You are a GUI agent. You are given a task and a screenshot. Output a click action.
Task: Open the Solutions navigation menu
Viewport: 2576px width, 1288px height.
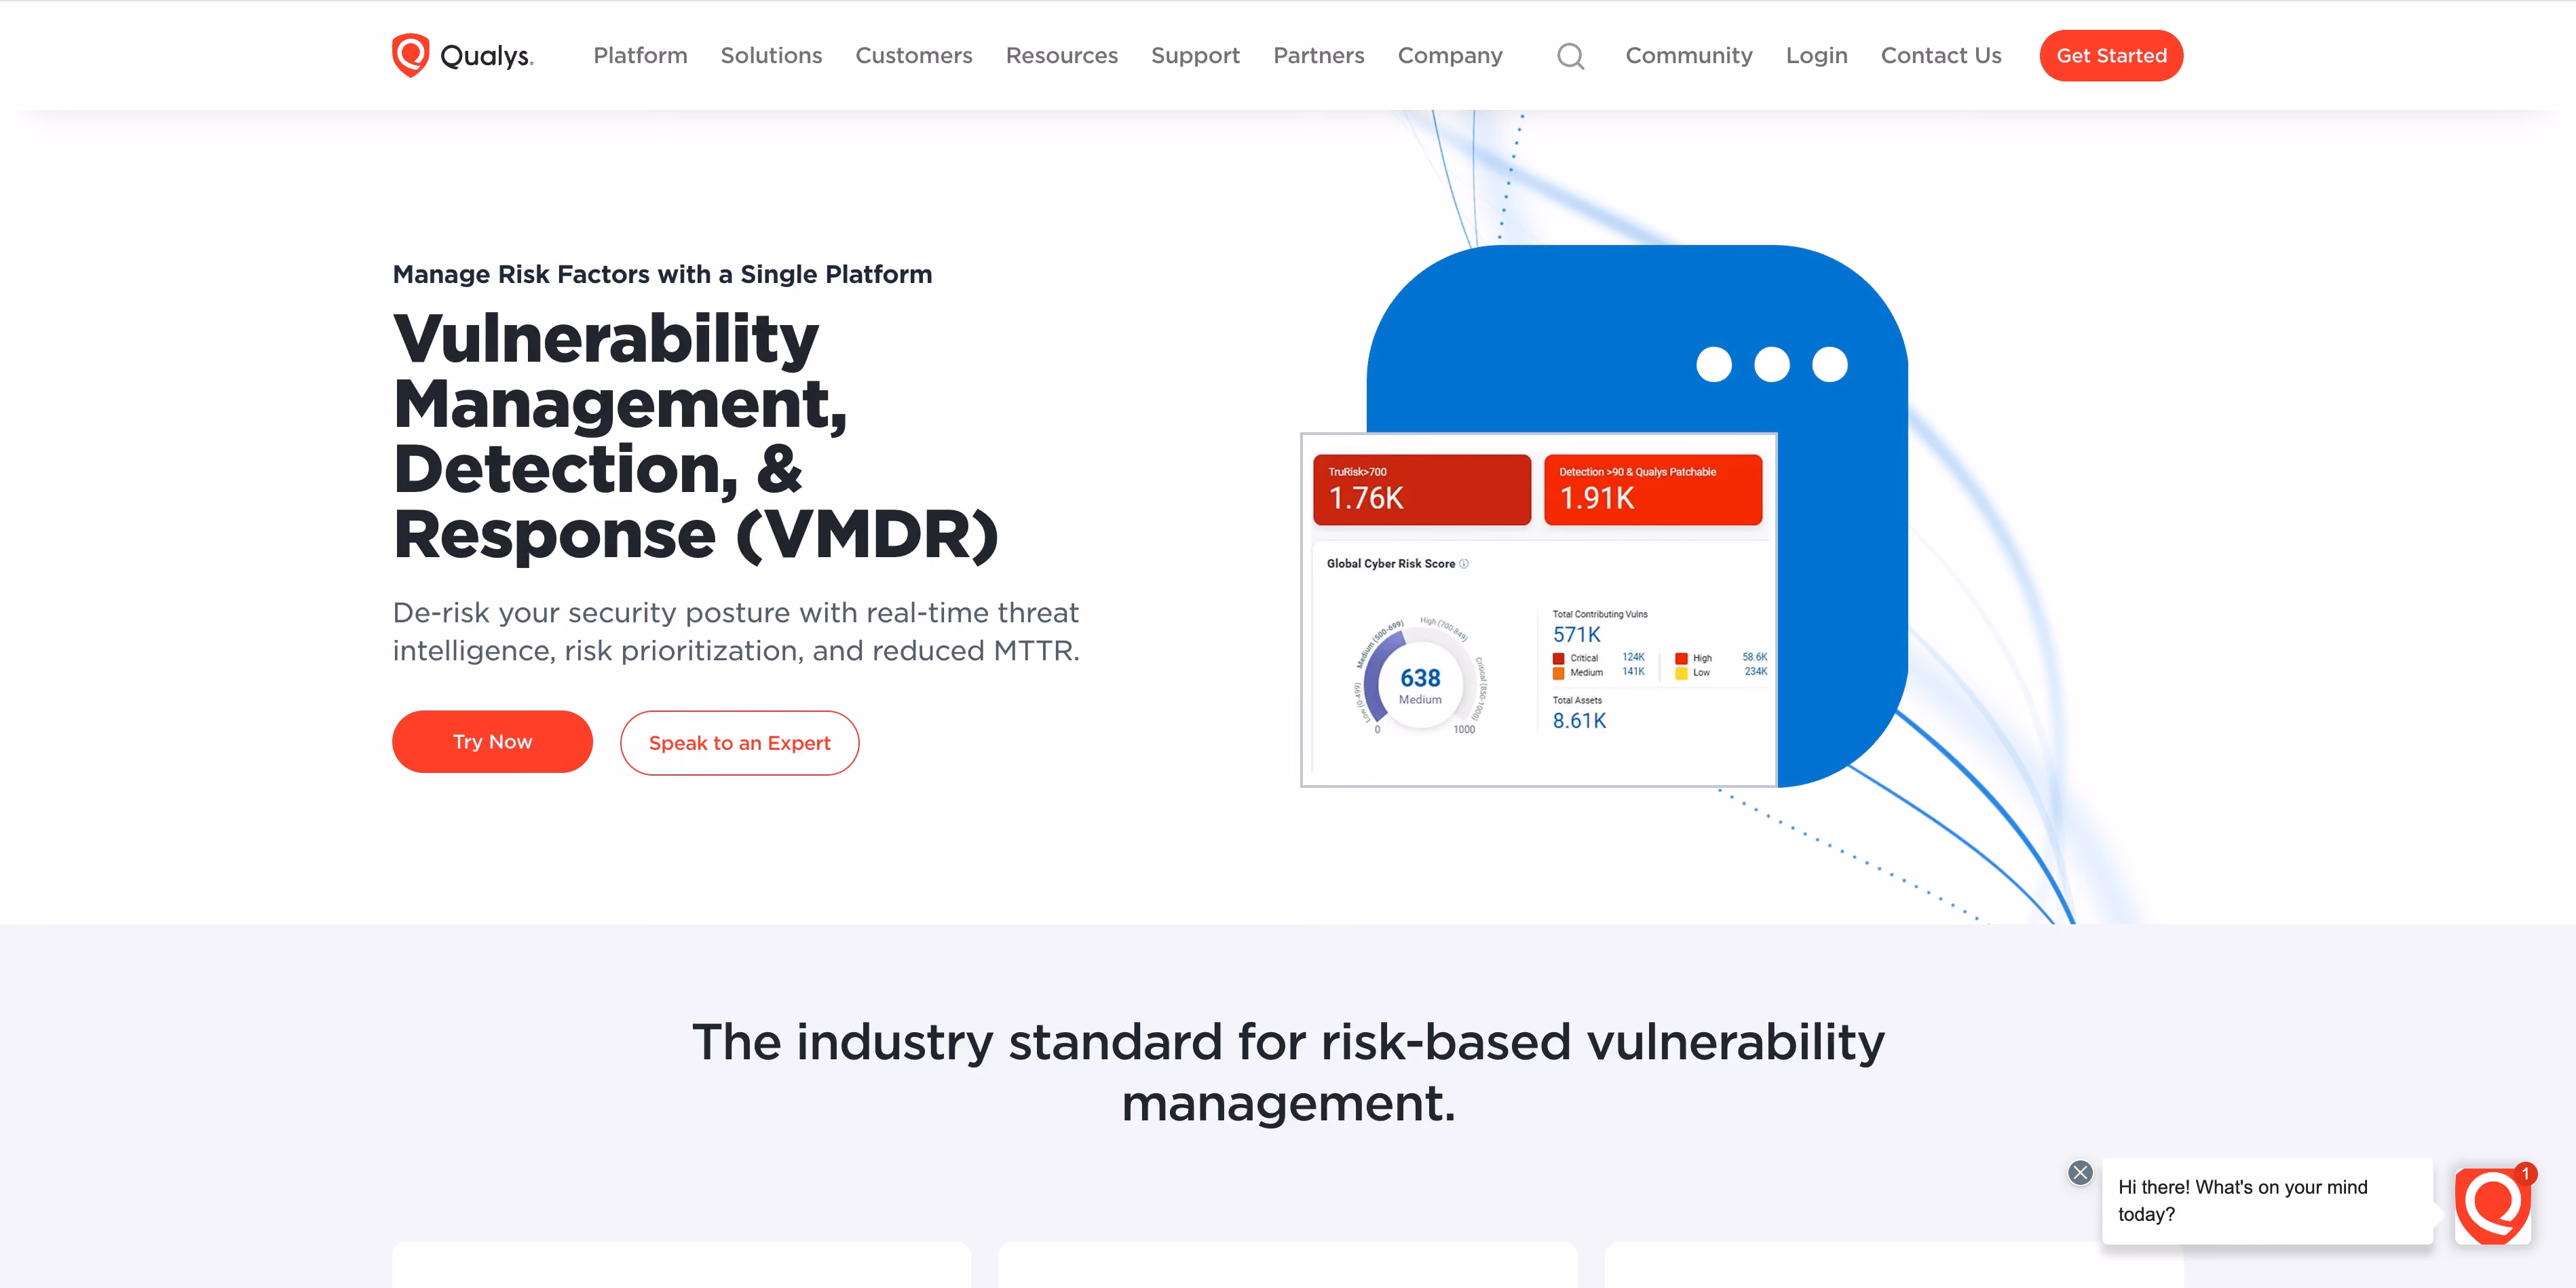771,55
